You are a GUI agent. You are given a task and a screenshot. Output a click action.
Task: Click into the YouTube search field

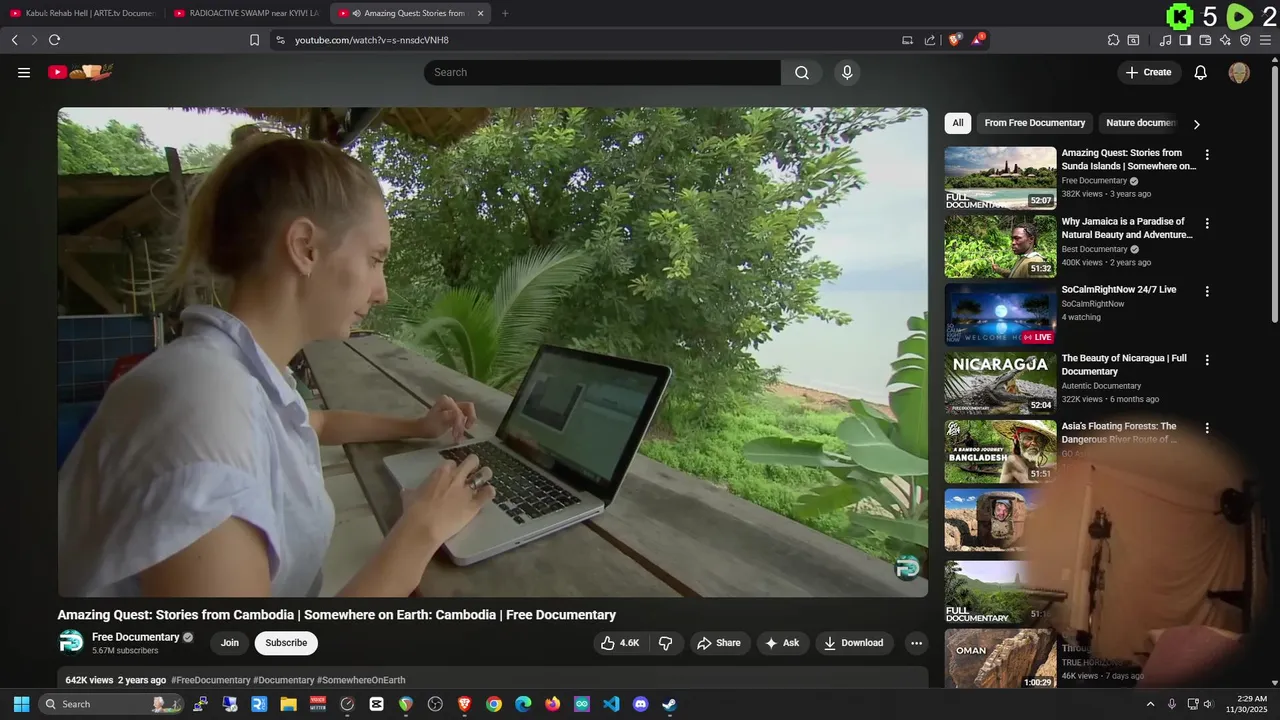pos(603,72)
